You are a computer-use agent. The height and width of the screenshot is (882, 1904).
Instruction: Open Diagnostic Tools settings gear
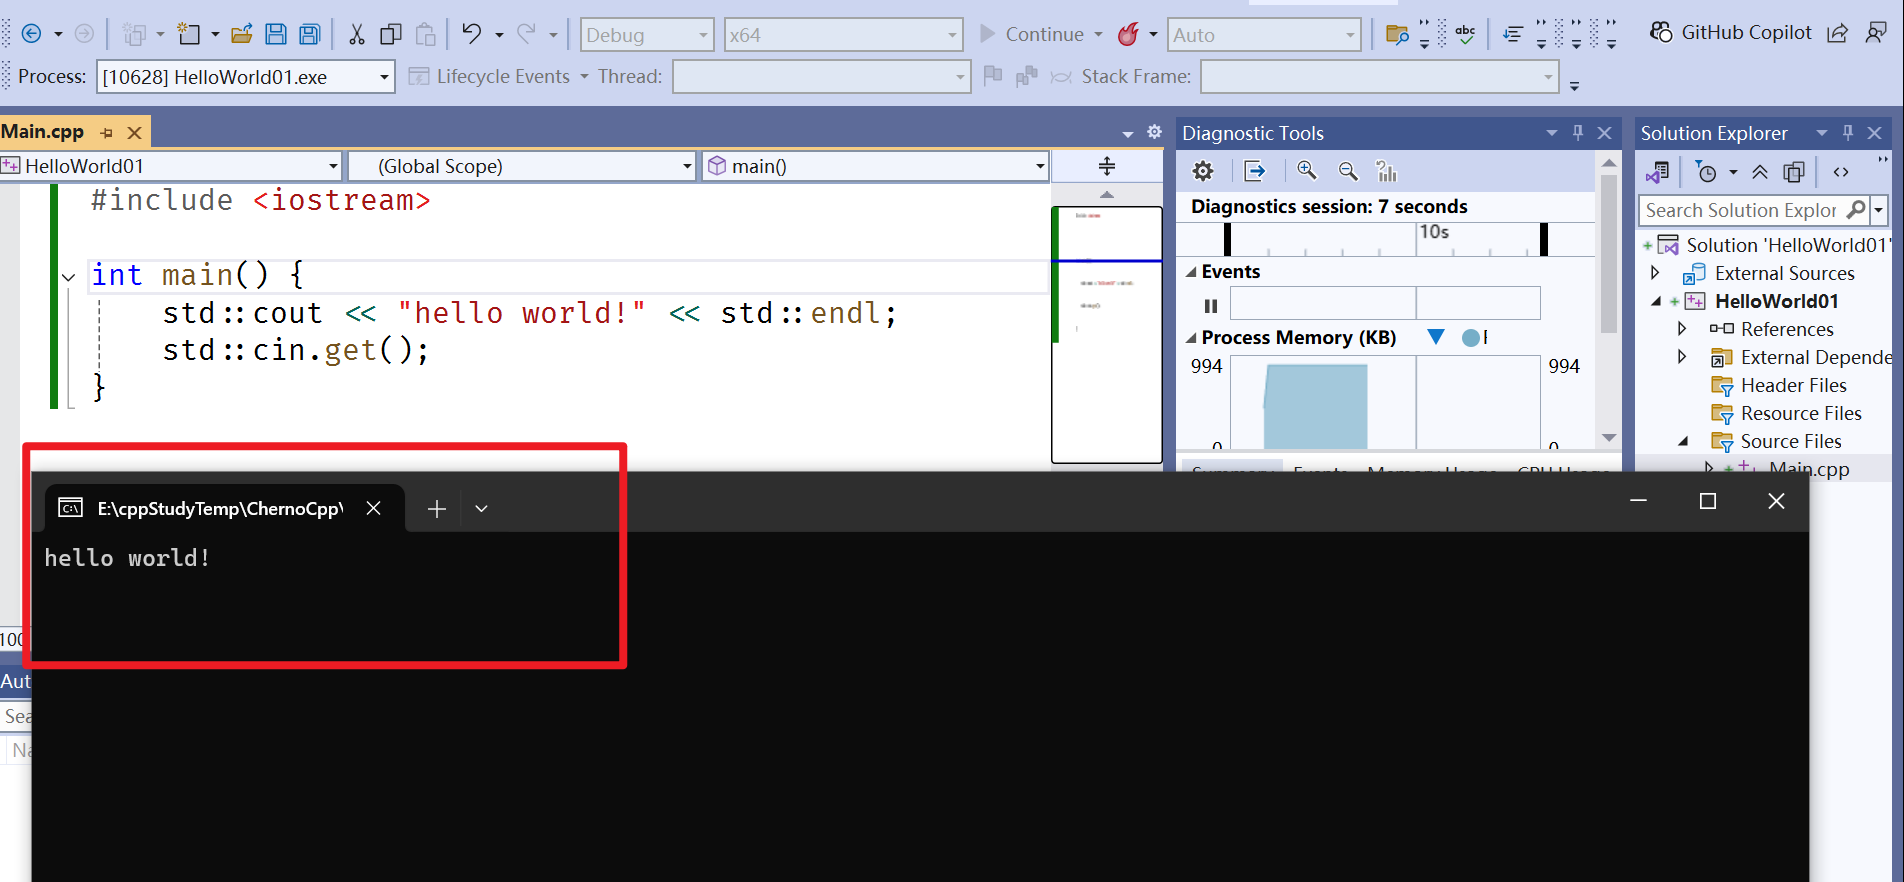[1203, 171]
